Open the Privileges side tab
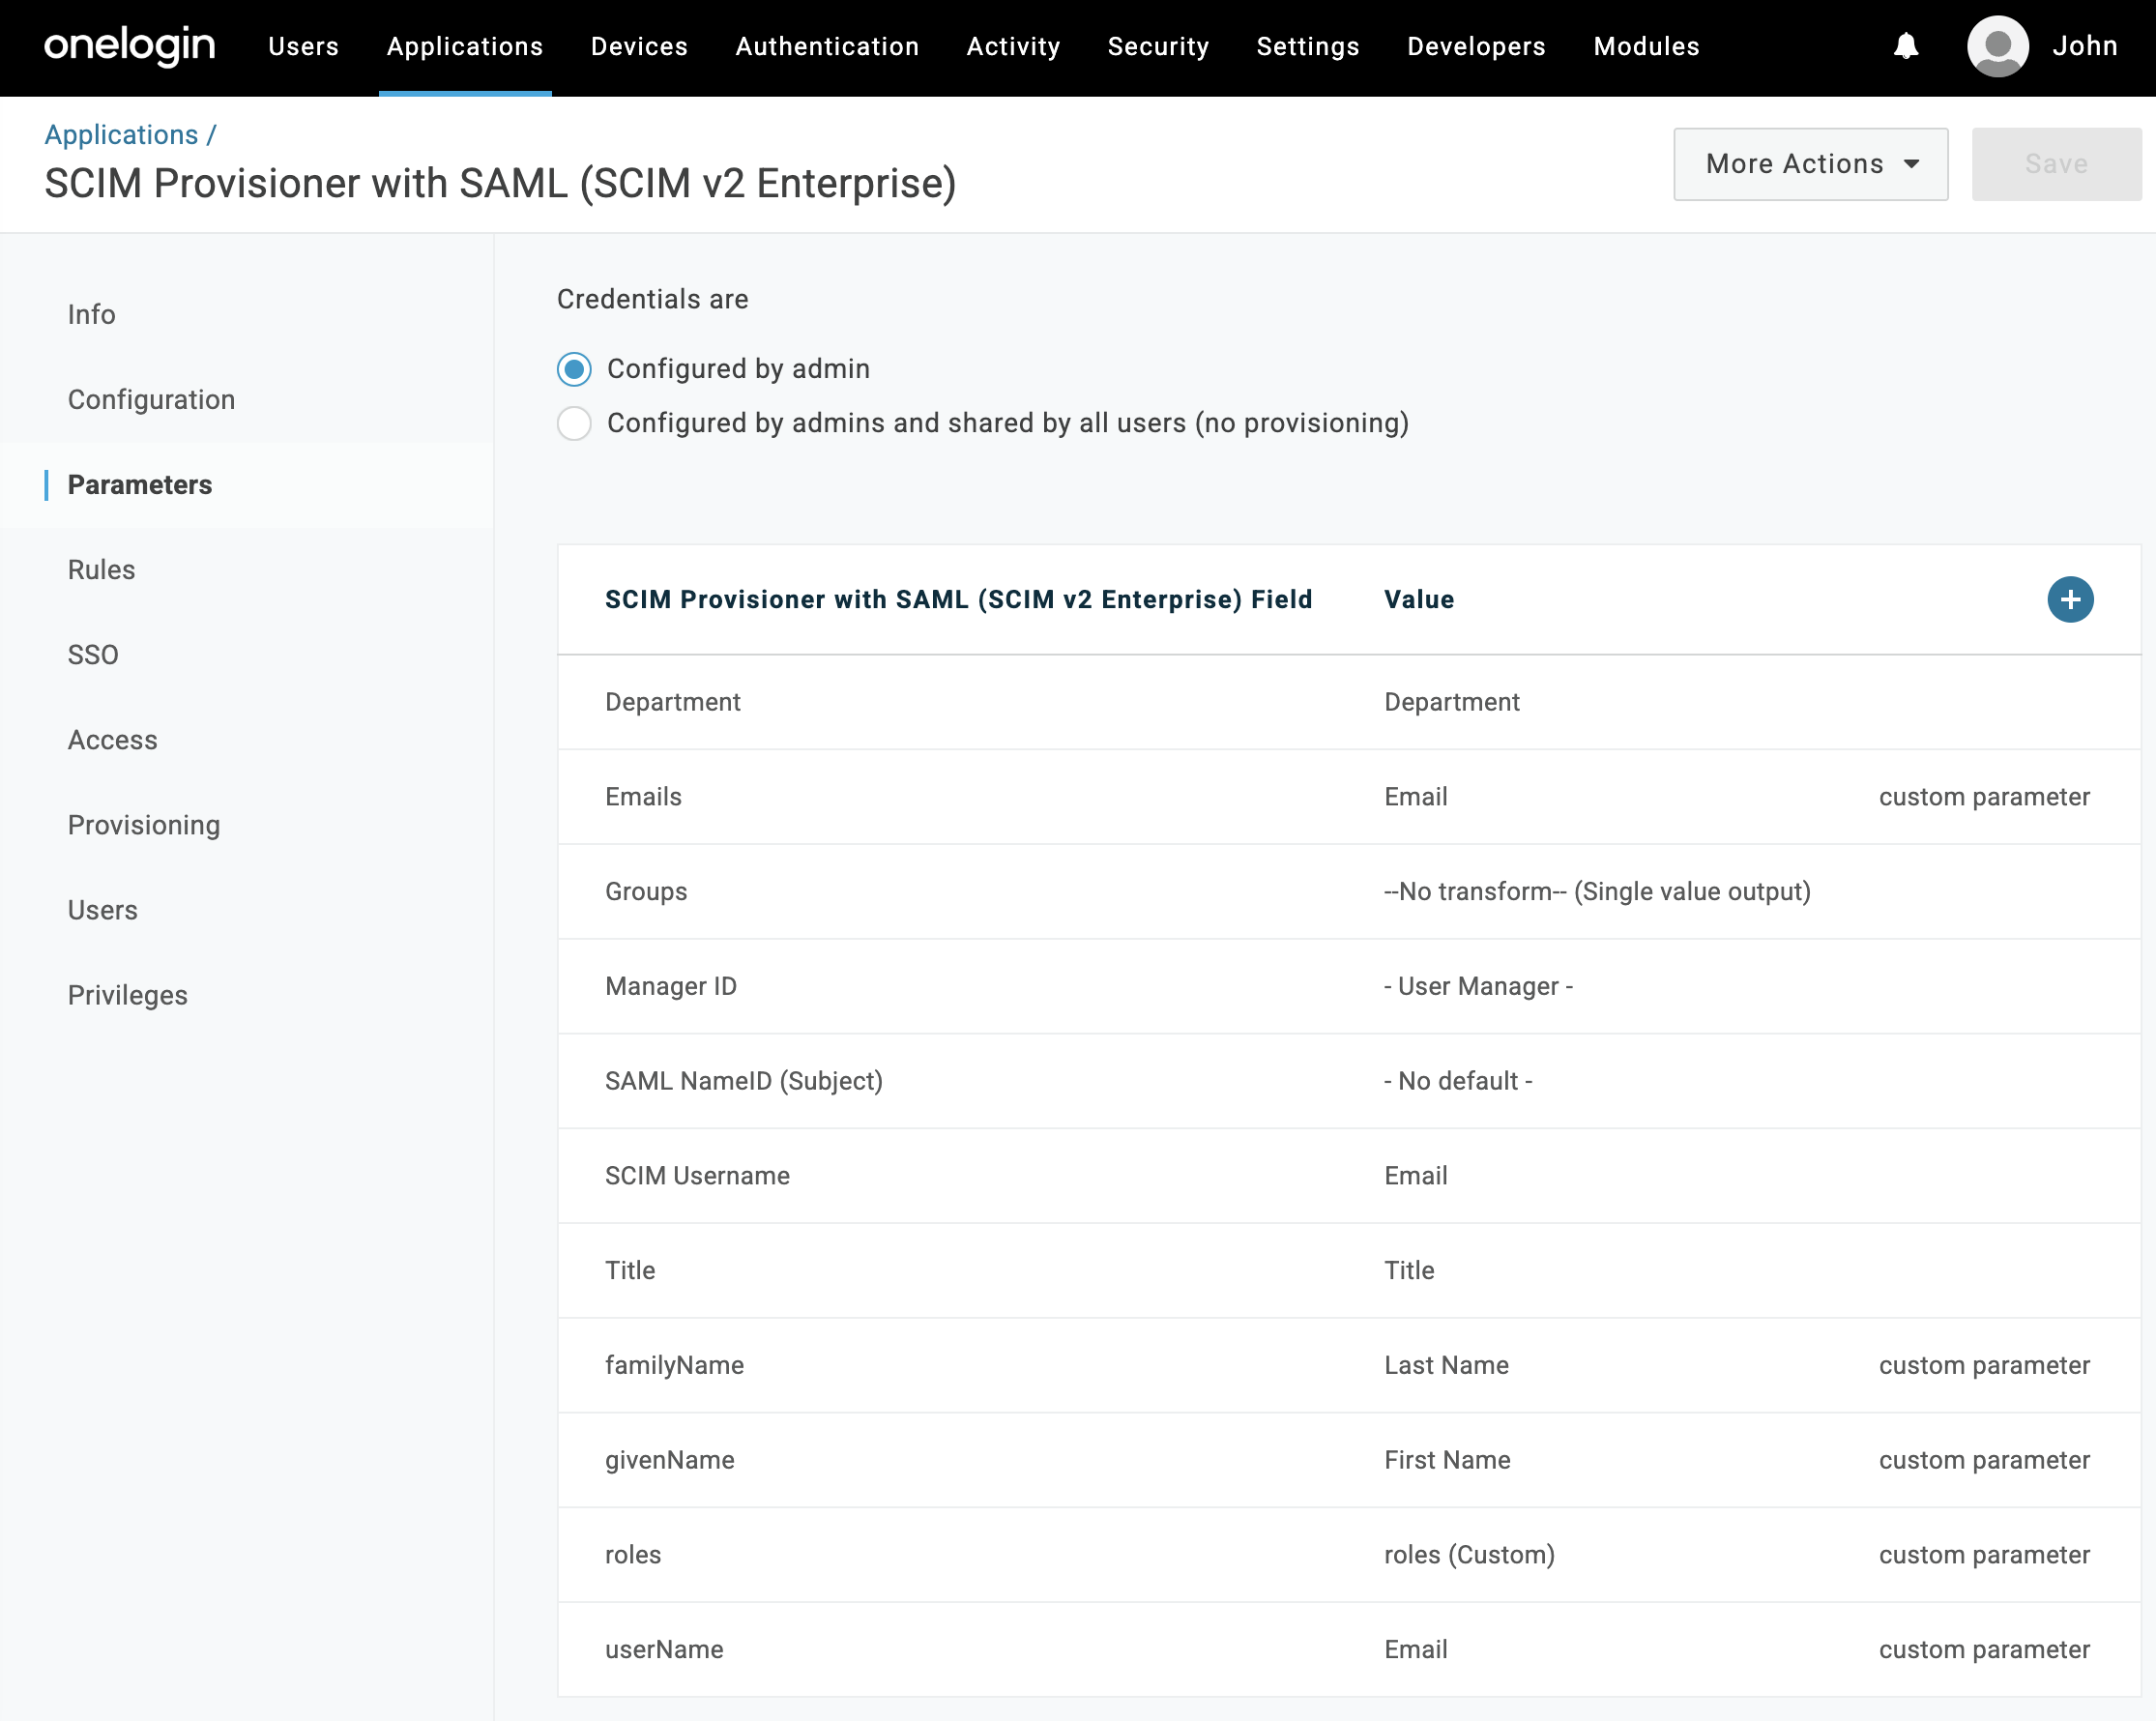 [x=127, y=995]
